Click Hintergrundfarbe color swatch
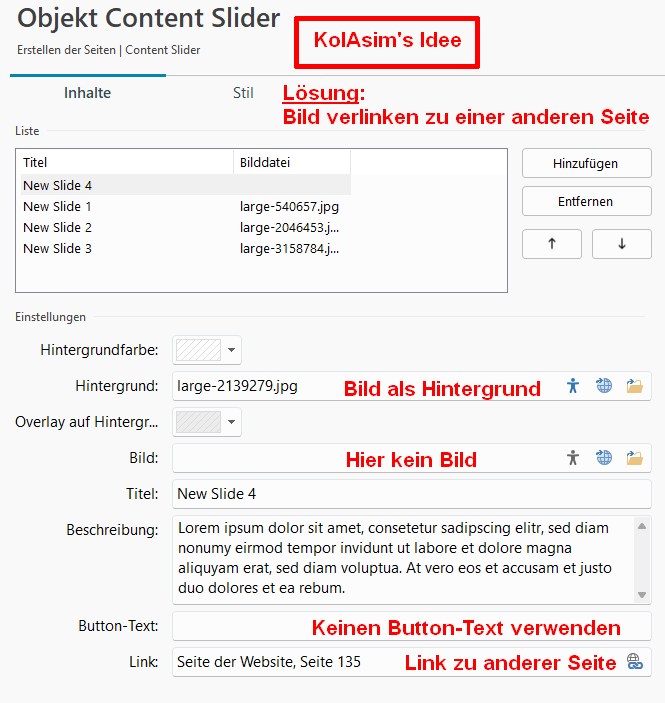Screen dimensions: 665x703 point(198,350)
